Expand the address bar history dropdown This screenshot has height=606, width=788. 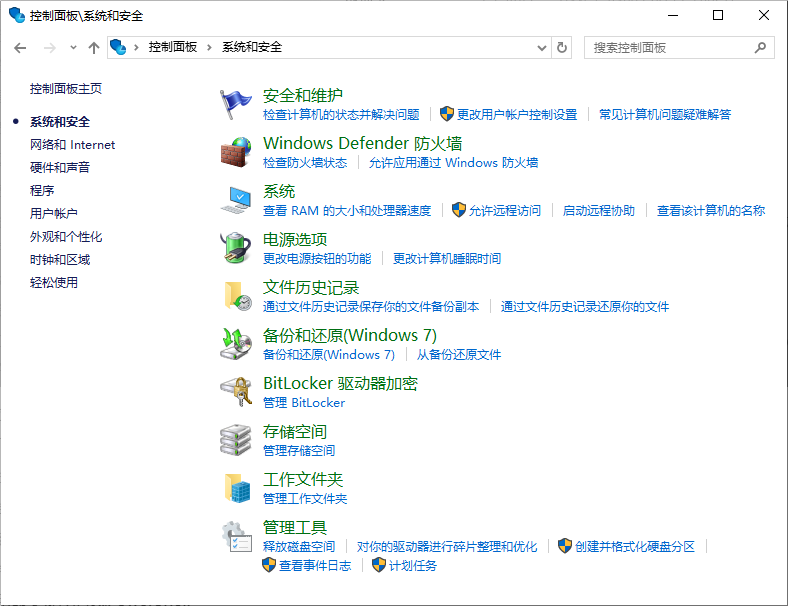pos(542,48)
